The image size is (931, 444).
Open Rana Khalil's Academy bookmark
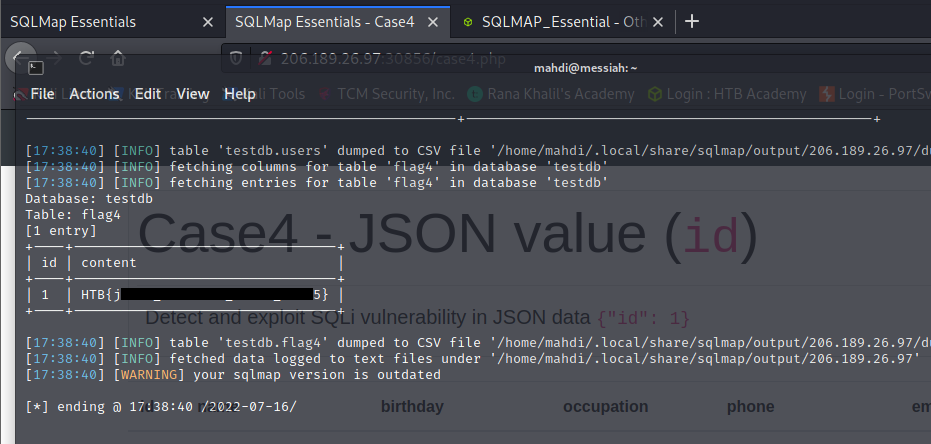click(550, 94)
